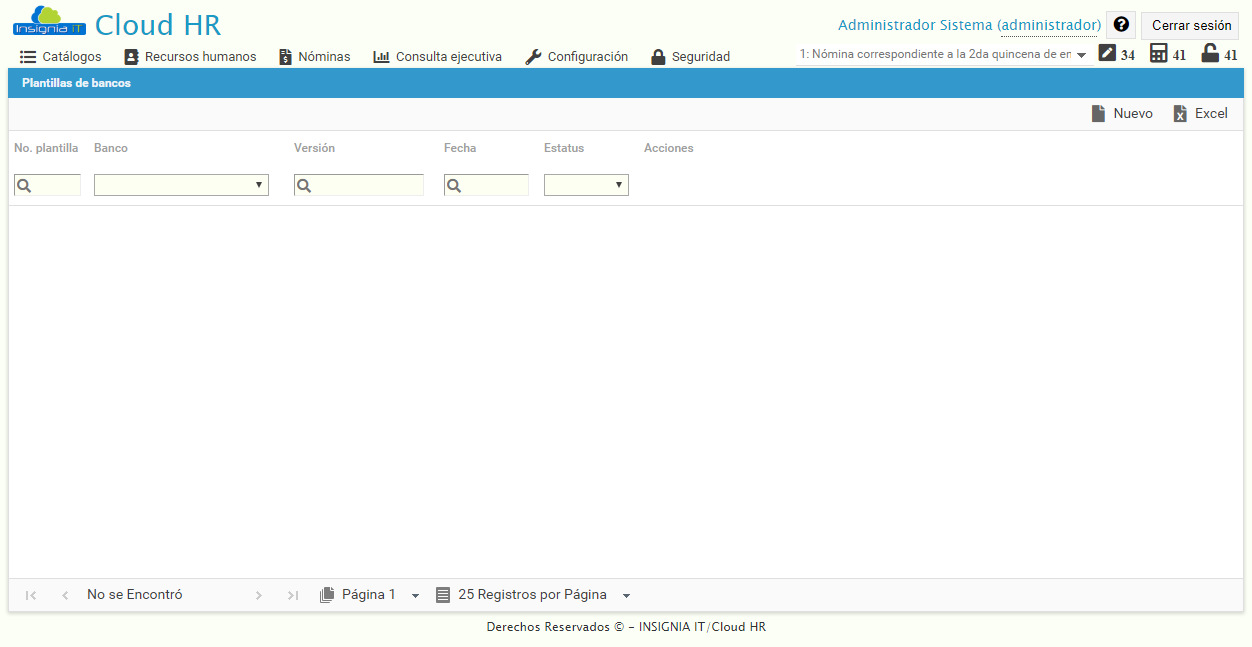The width and height of the screenshot is (1252, 647).
Task: Click the Insignia IT cloud logo
Action: click(48, 22)
